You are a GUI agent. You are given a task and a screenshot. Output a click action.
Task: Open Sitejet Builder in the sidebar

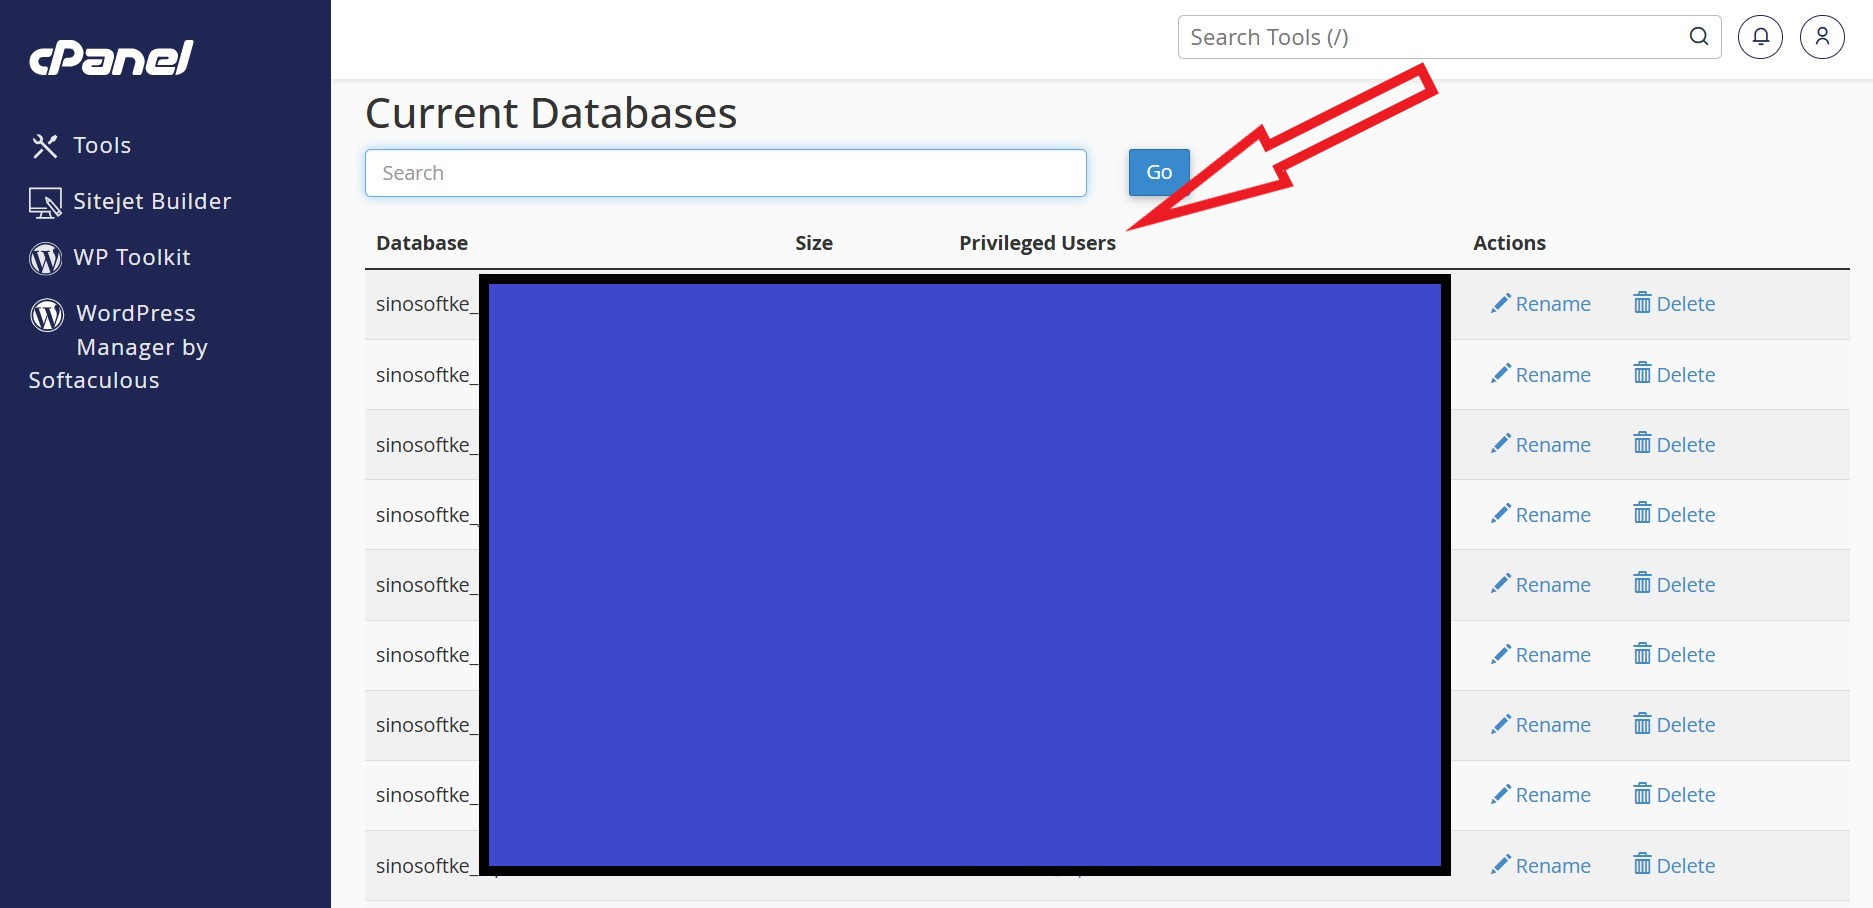point(152,202)
